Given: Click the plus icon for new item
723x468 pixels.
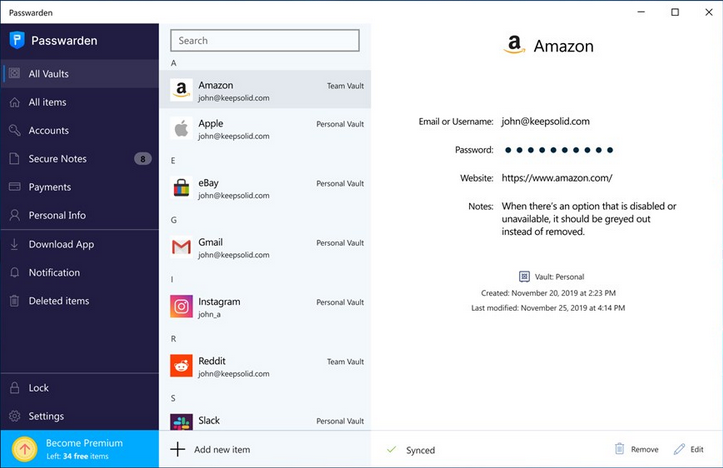Looking at the screenshot, I should pos(178,449).
